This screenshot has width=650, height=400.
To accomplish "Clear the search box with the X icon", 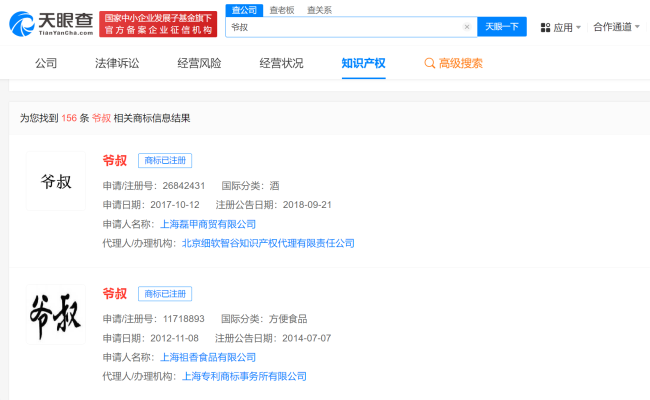I will [x=466, y=27].
